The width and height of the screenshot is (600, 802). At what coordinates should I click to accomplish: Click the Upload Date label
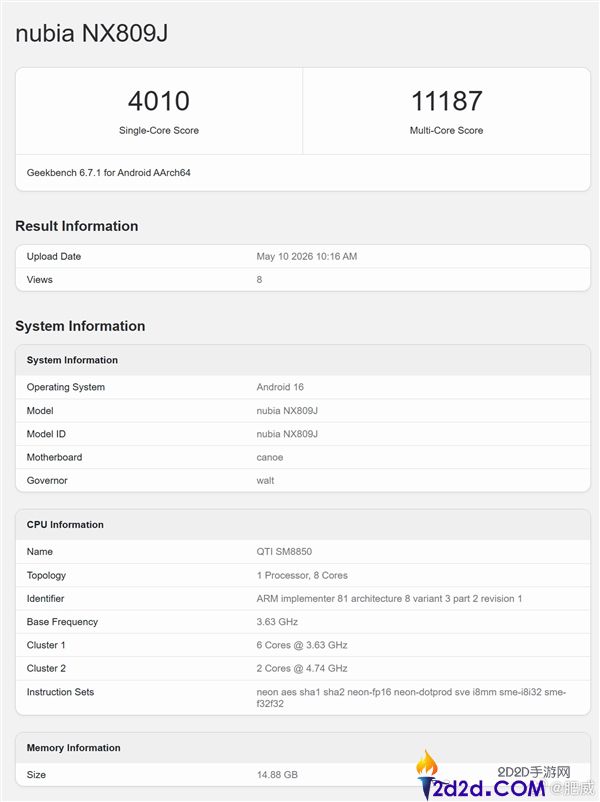point(54,256)
